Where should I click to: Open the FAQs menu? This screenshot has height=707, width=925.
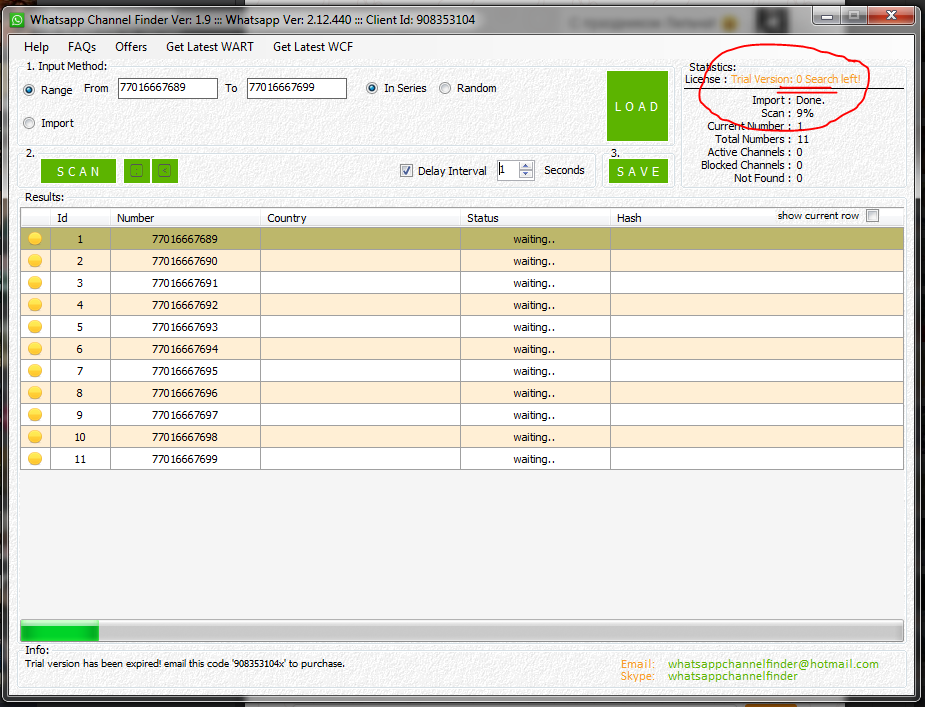tap(82, 47)
